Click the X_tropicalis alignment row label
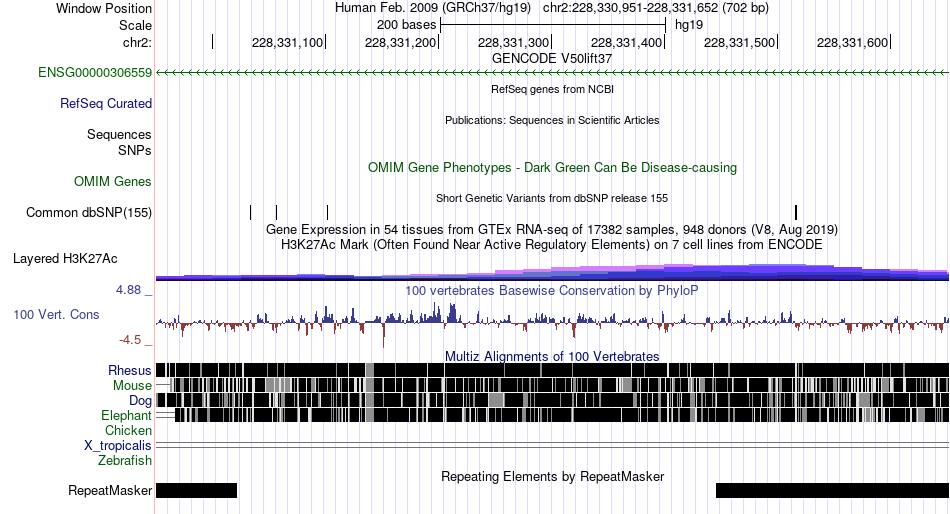The image size is (950, 514). tap(118, 446)
